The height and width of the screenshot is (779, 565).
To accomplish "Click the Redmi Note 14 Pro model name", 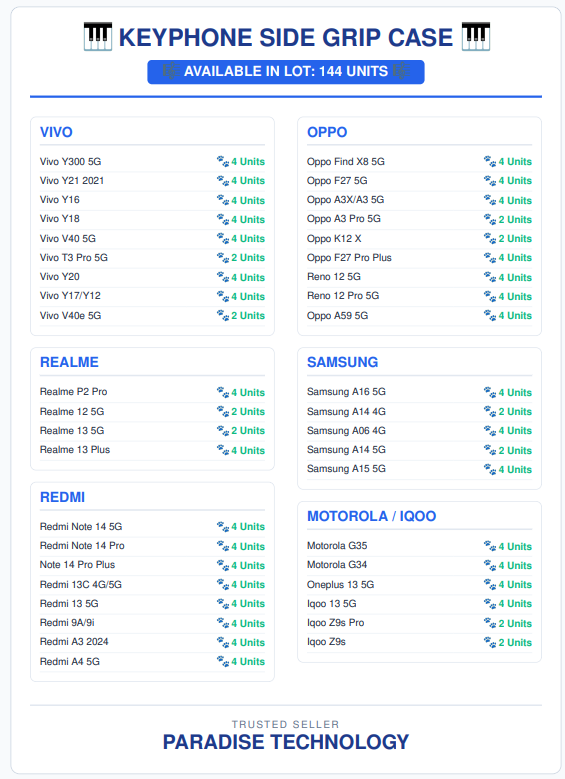I will coord(82,545).
